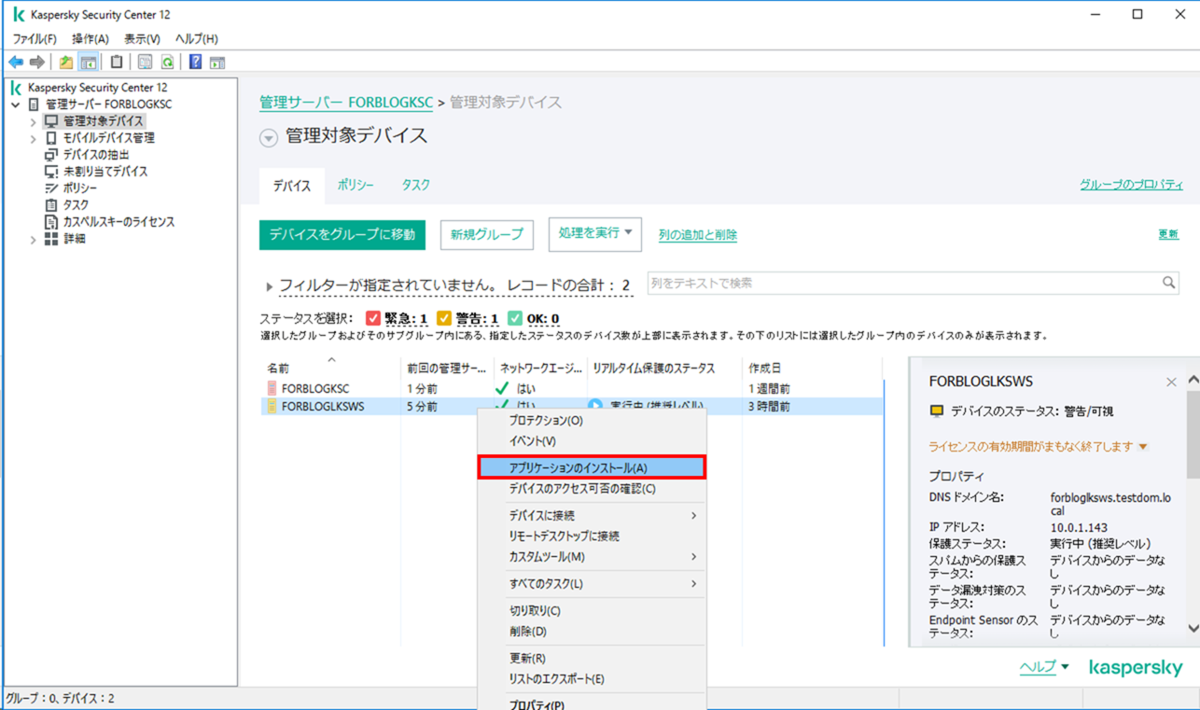Expand the filter triangle beside フィルターが指定されていません
This screenshot has width=1200, height=710.
click(270, 287)
